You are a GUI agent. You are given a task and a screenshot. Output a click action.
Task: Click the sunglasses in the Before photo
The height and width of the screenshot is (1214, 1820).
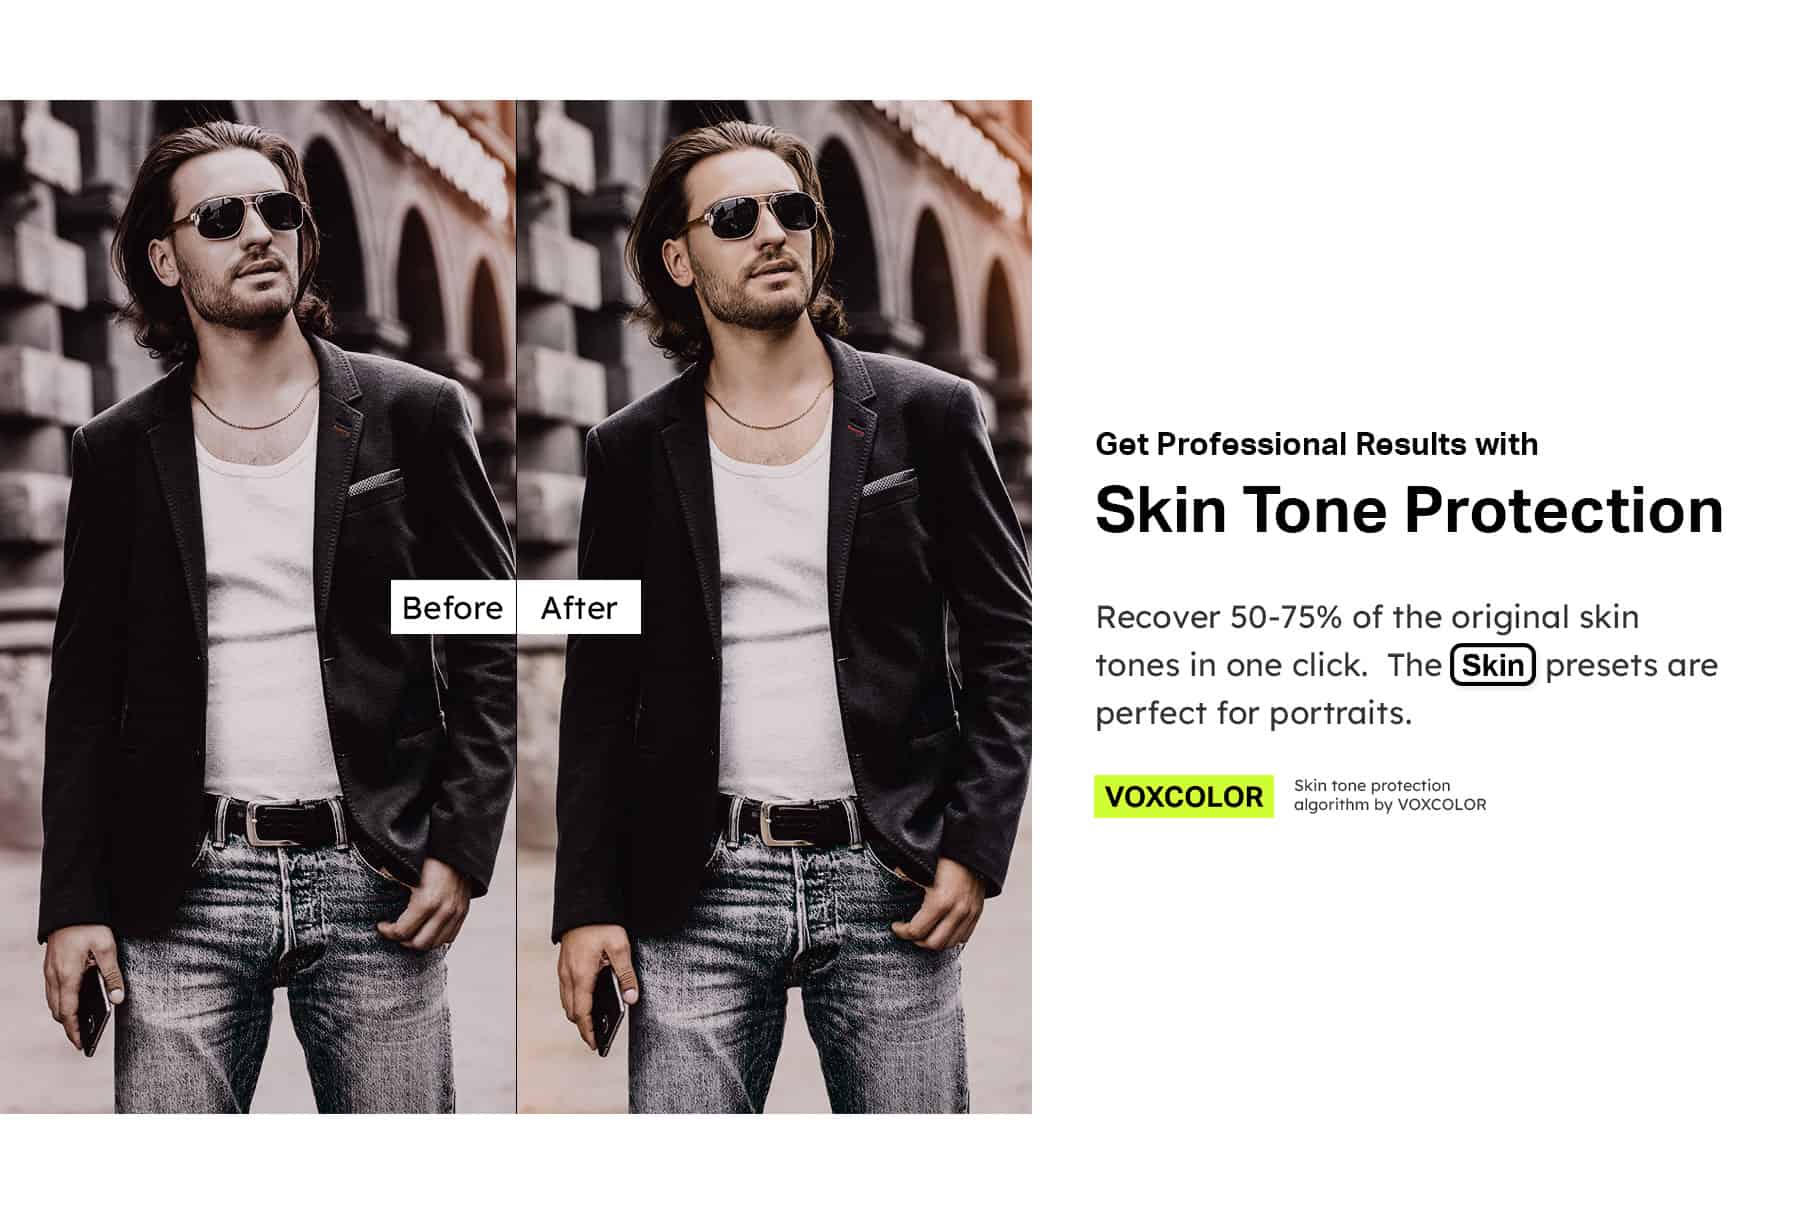(238, 218)
